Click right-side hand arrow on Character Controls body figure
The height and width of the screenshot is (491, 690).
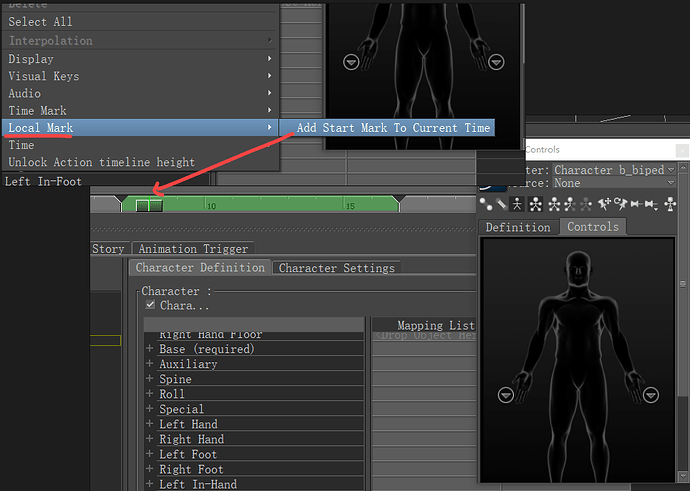652,396
